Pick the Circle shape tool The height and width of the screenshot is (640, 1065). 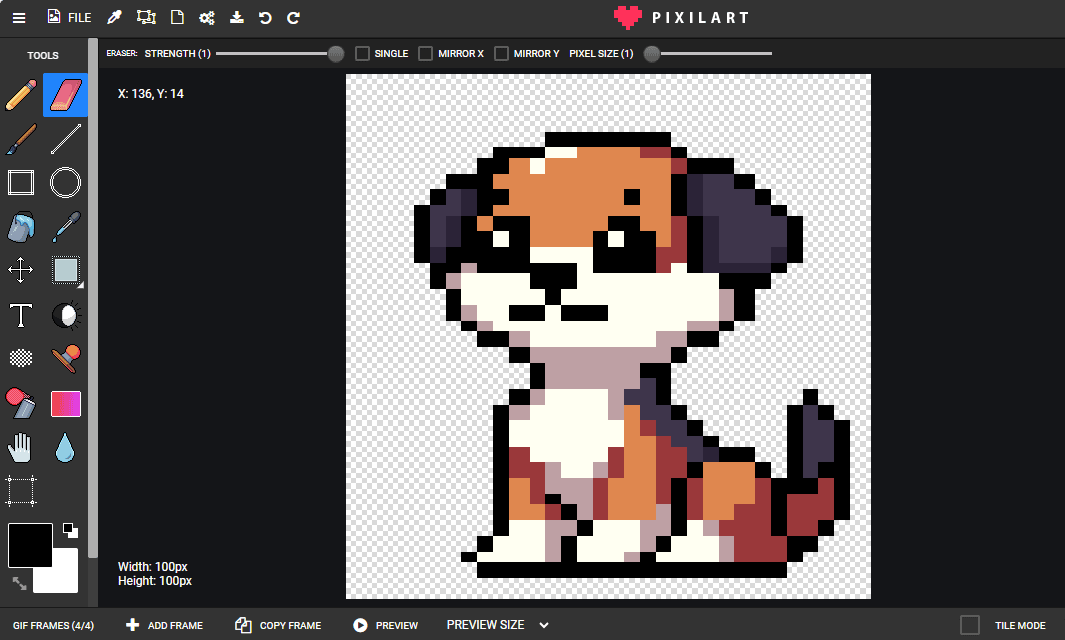[x=66, y=183]
